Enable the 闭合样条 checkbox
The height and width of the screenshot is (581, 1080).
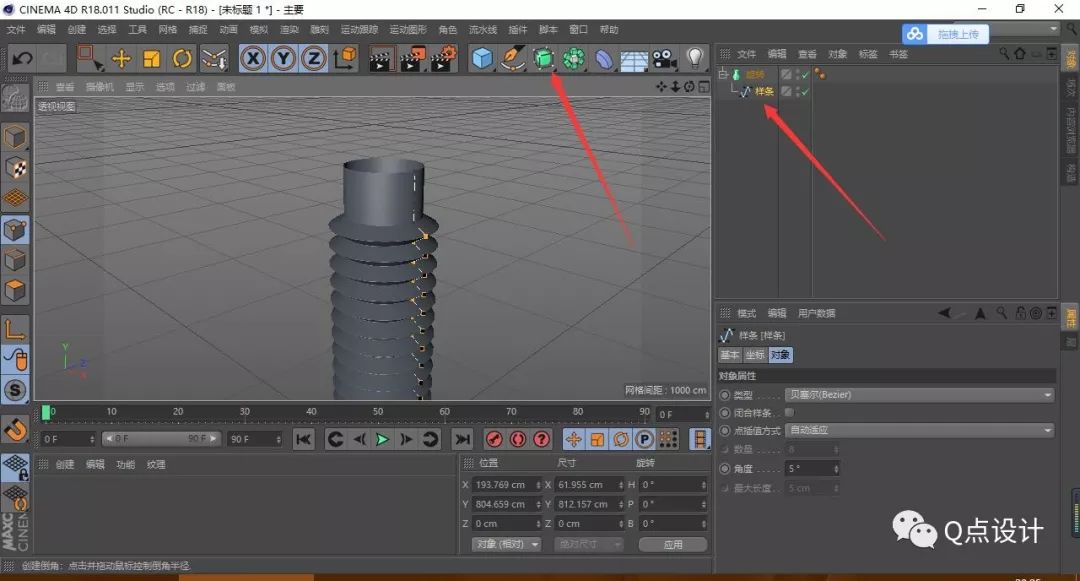(789, 410)
